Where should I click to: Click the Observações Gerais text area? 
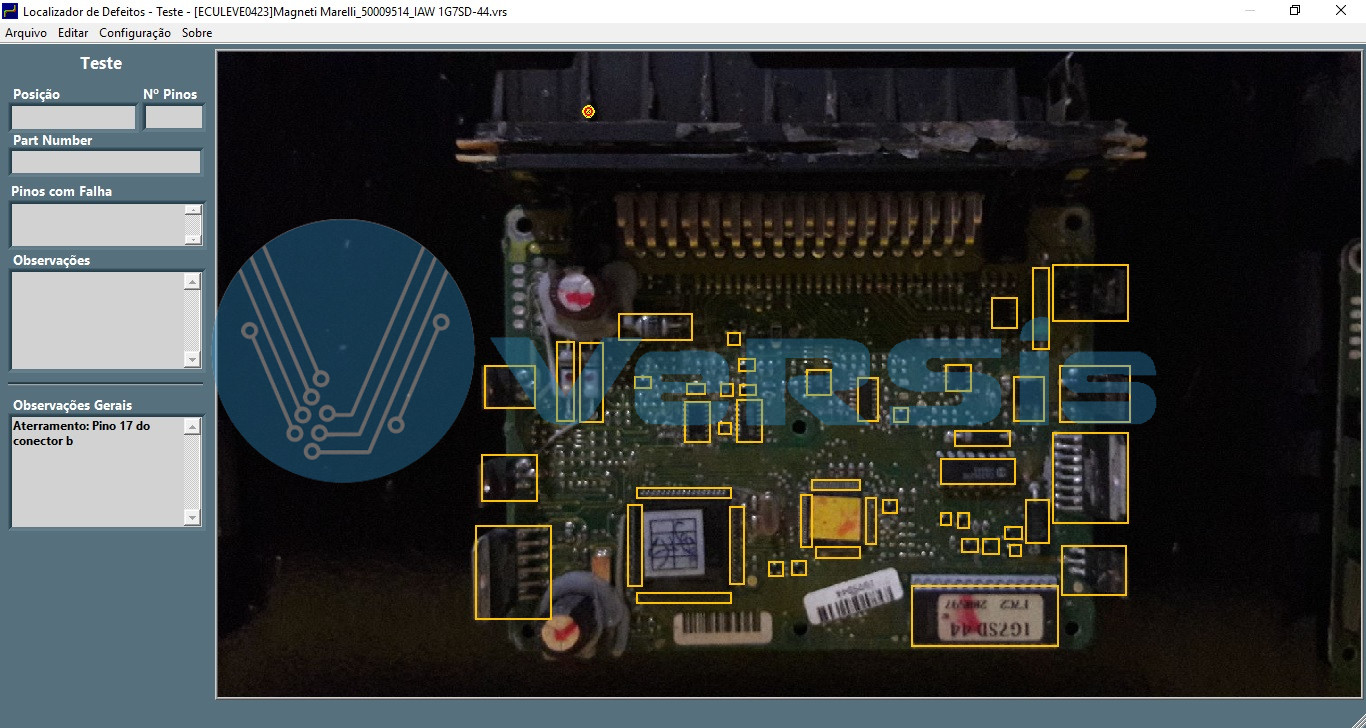click(97, 471)
